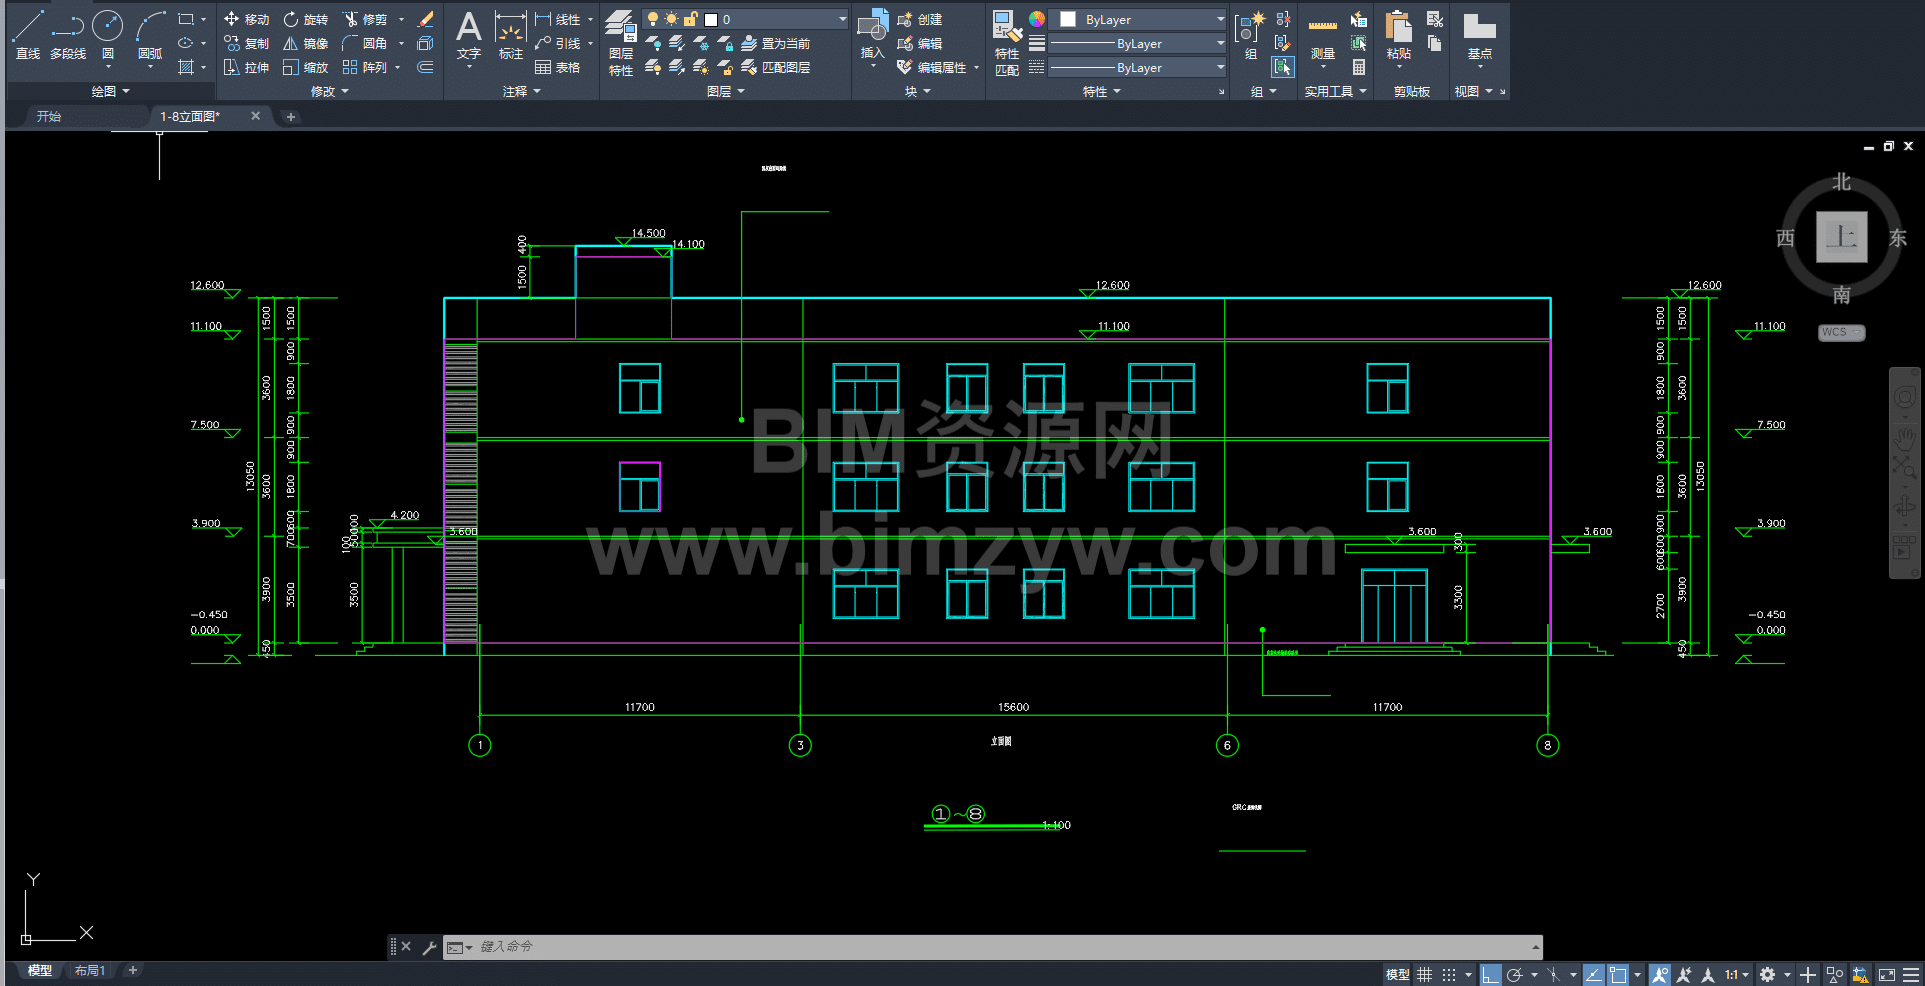Click the Move (移动) tool
The image size is (1925, 986).
point(247,19)
